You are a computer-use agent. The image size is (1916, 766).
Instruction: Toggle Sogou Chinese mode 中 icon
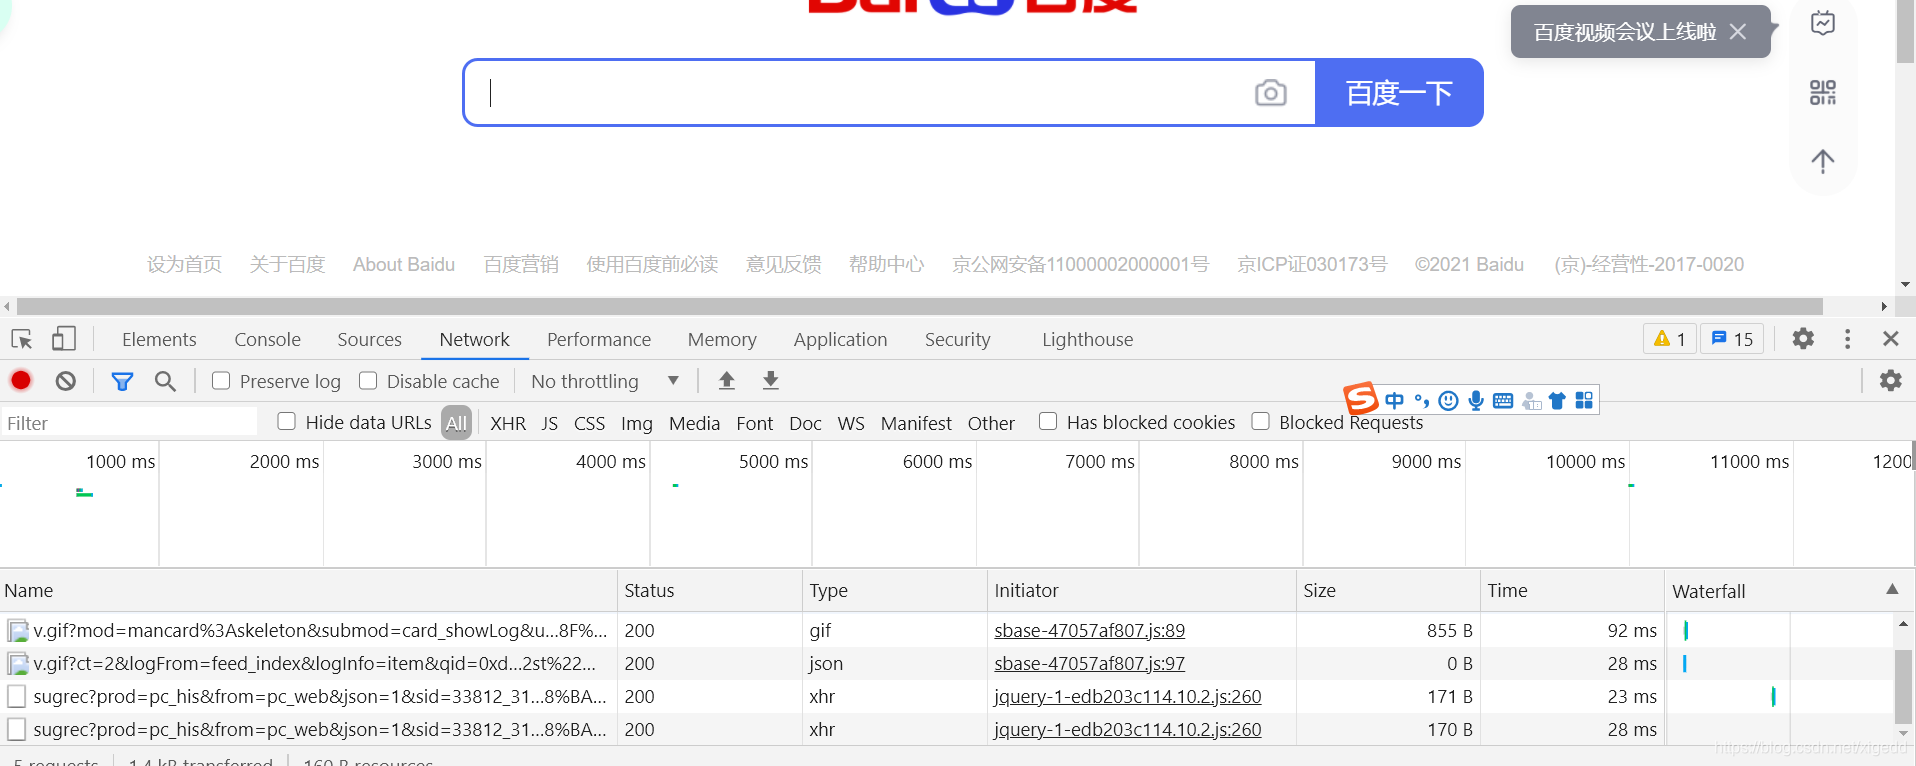click(x=1394, y=401)
